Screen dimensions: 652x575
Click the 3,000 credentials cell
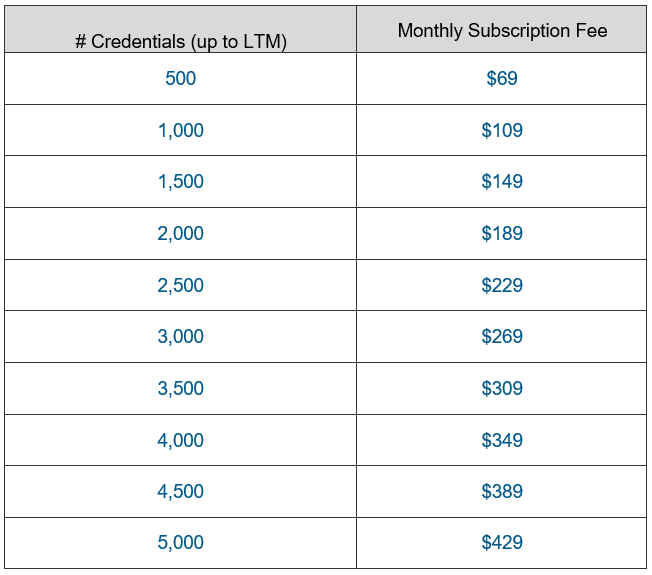point(180,336)
